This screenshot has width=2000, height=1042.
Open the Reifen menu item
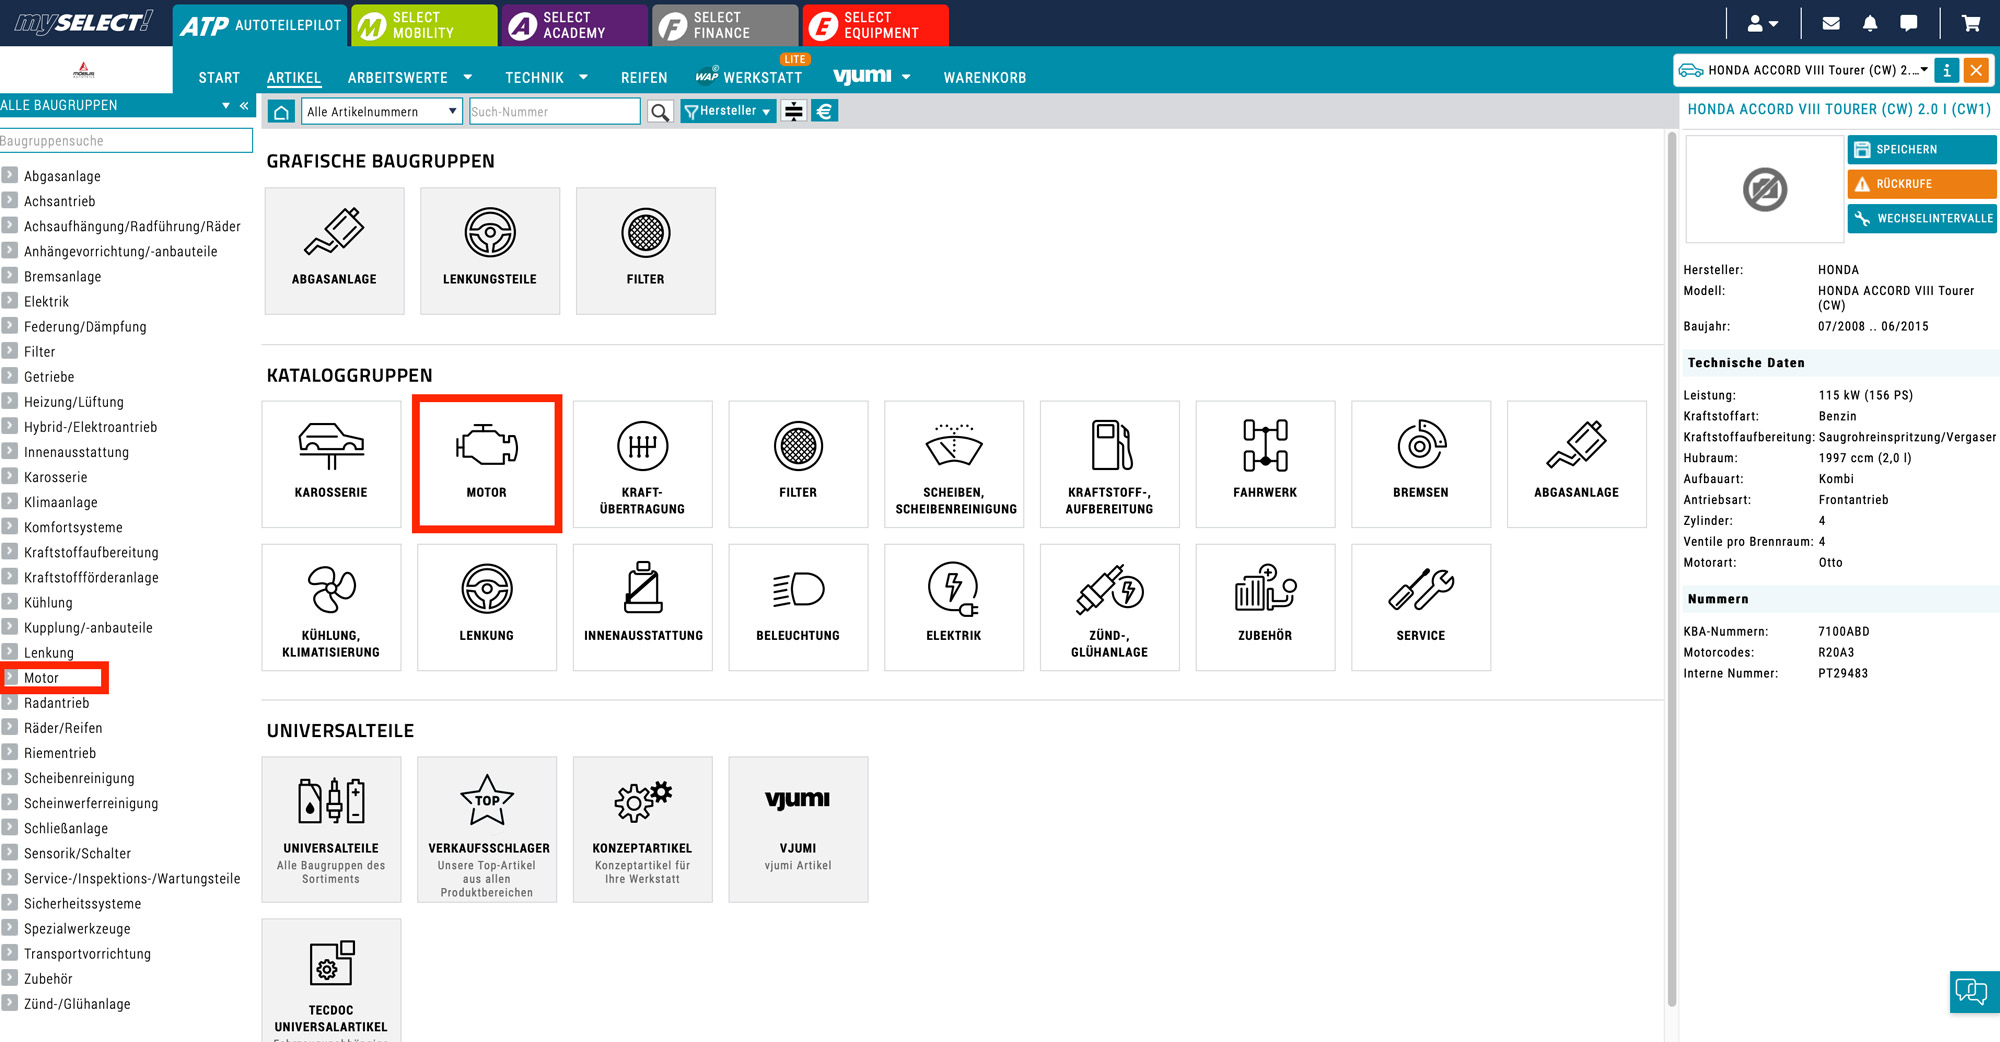pos(644,77)
